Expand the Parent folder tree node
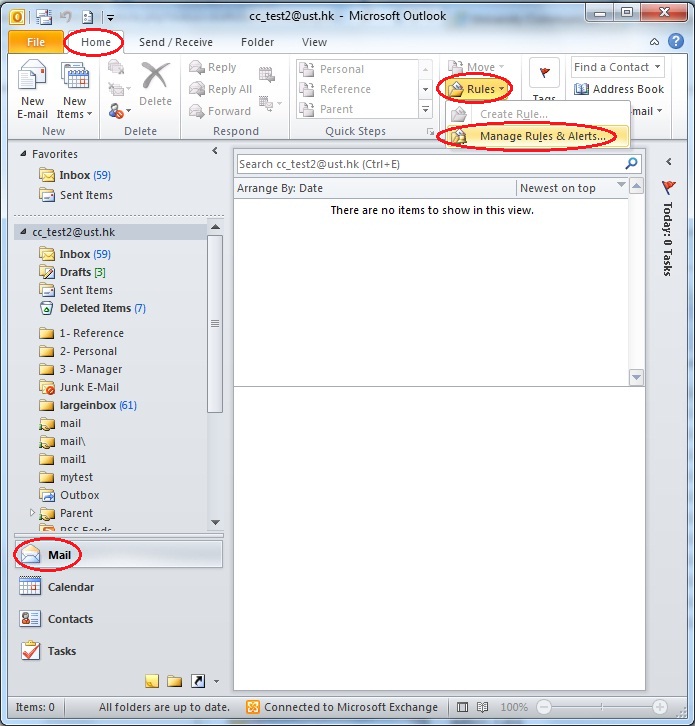The width and height of the screenshot is (695, 726). (32, 513)
